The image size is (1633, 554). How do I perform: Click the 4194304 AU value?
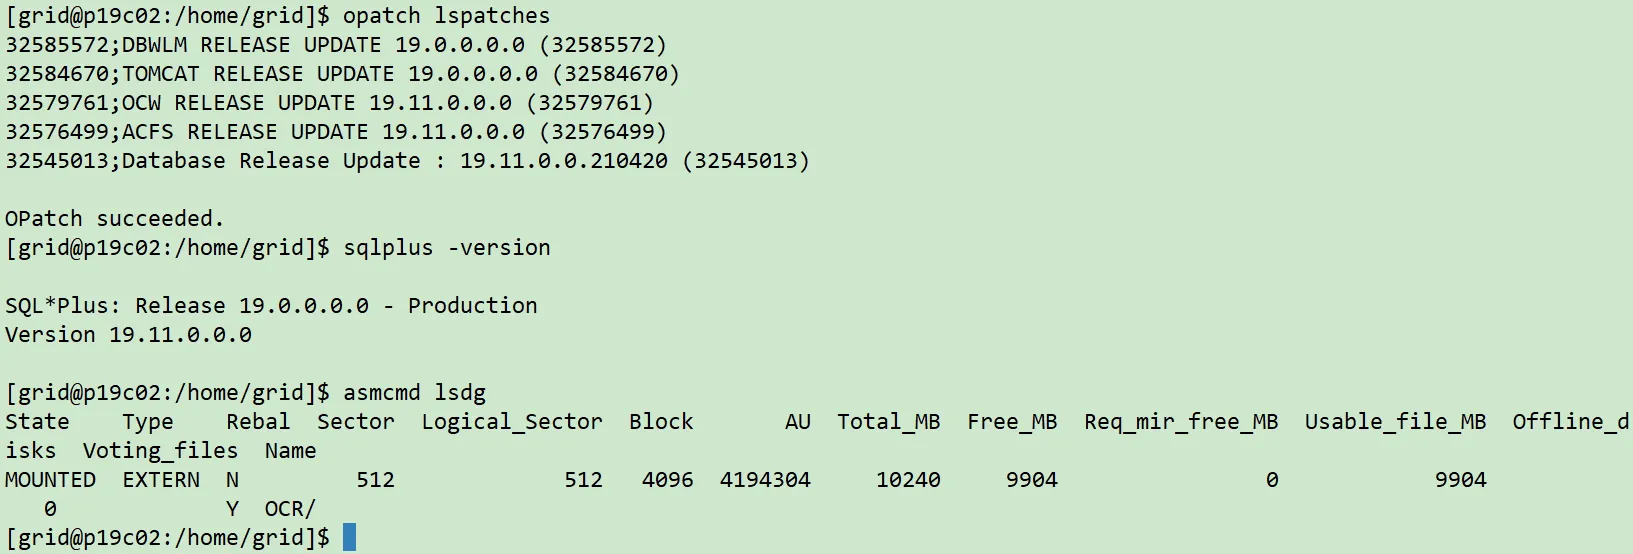coord(765,480)
